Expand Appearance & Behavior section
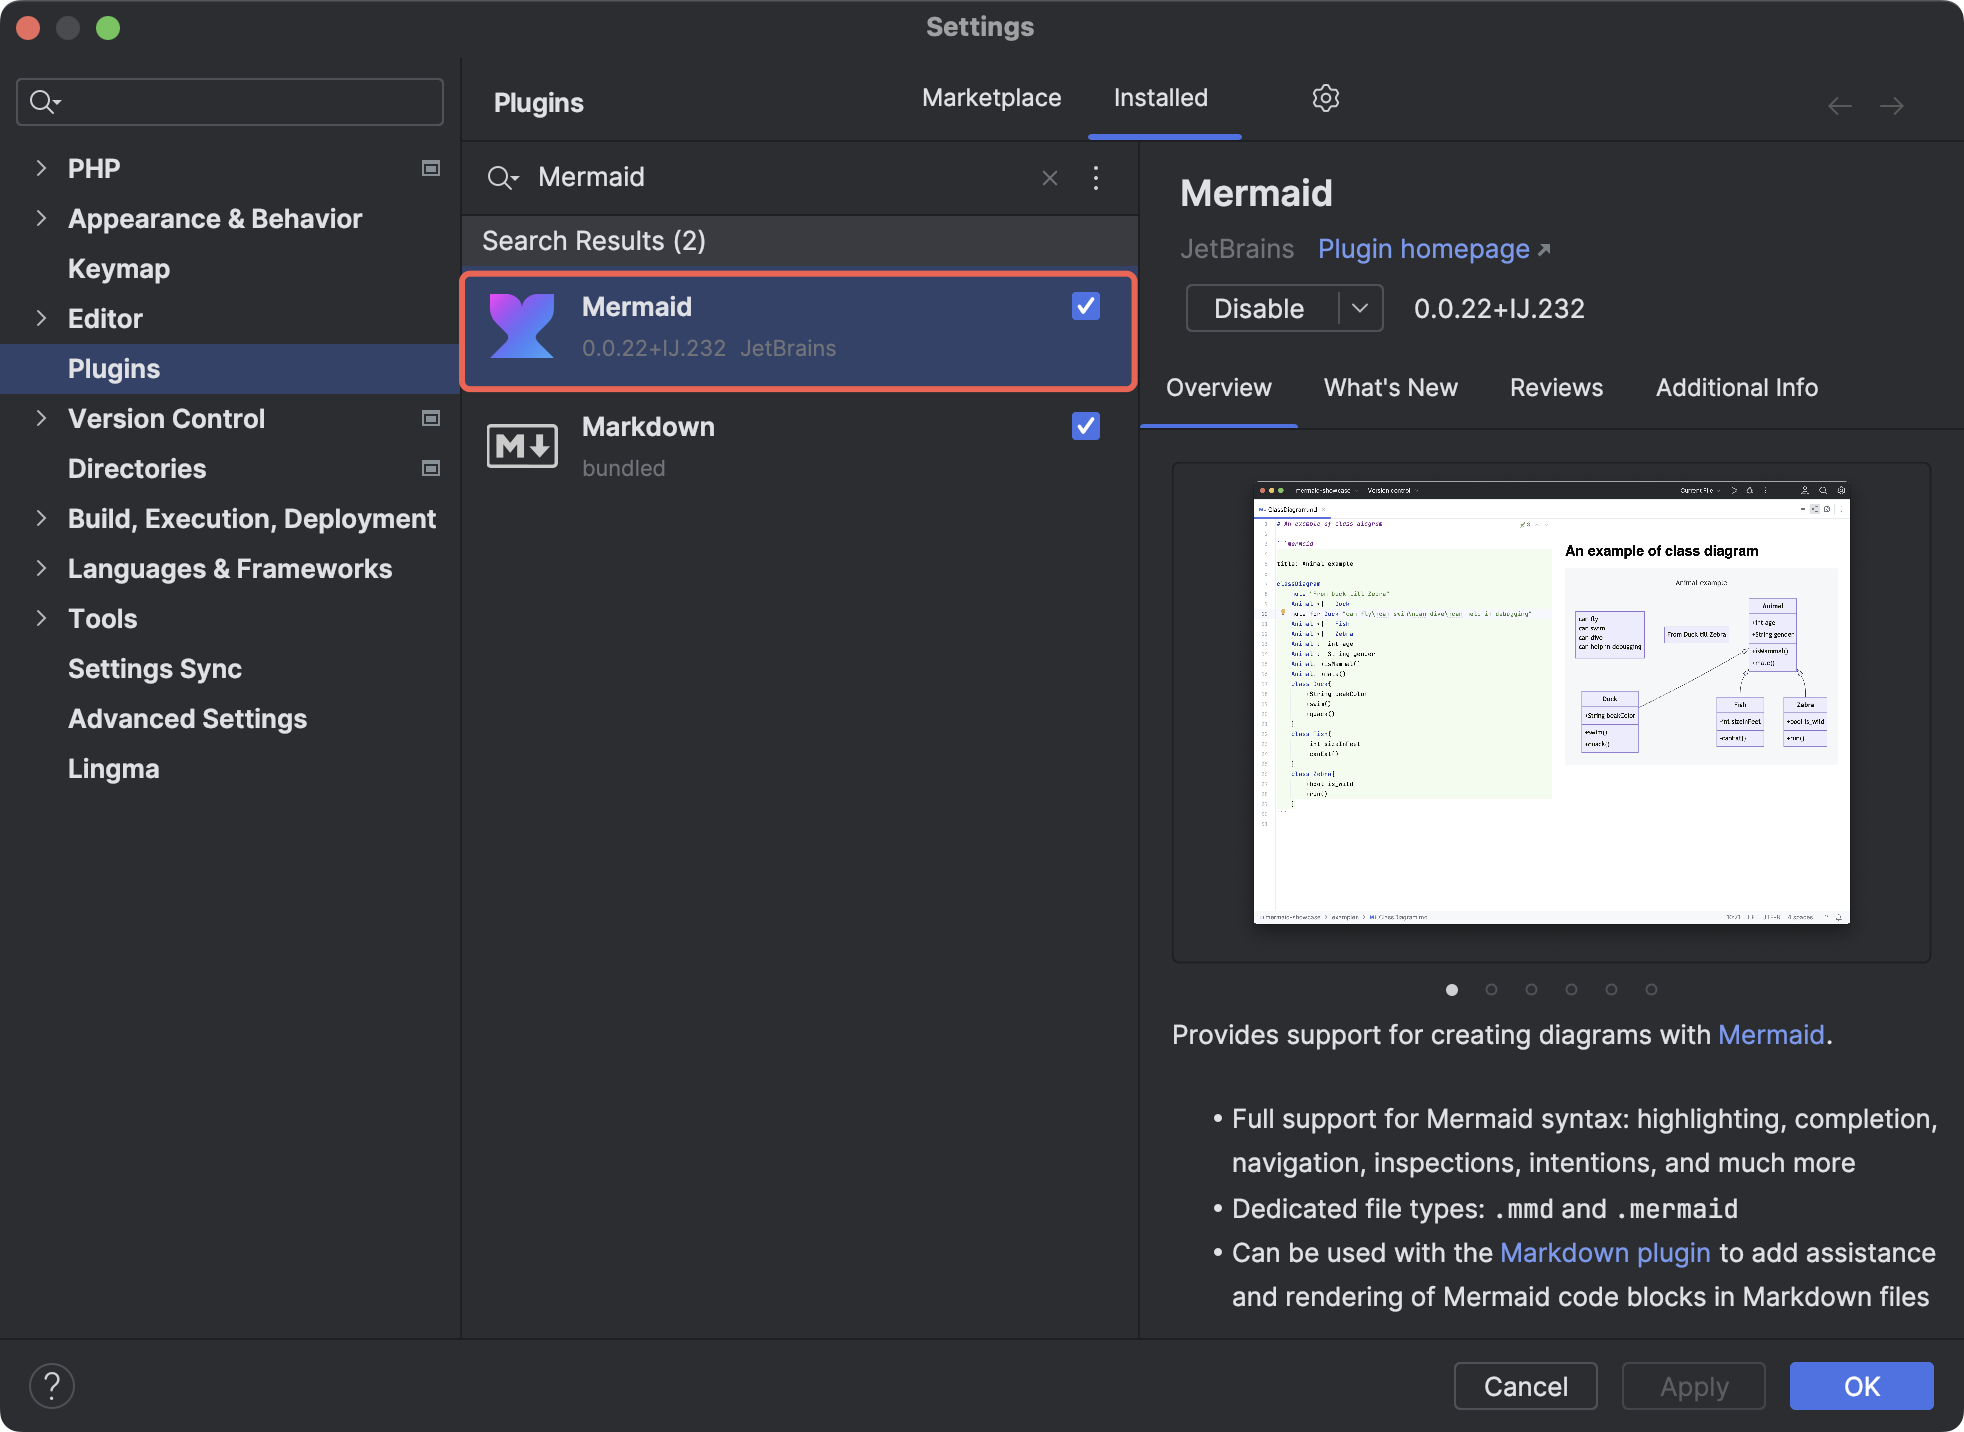Screen dimensions: 1964x1432 pyautogui.click(x=41, y=218)
